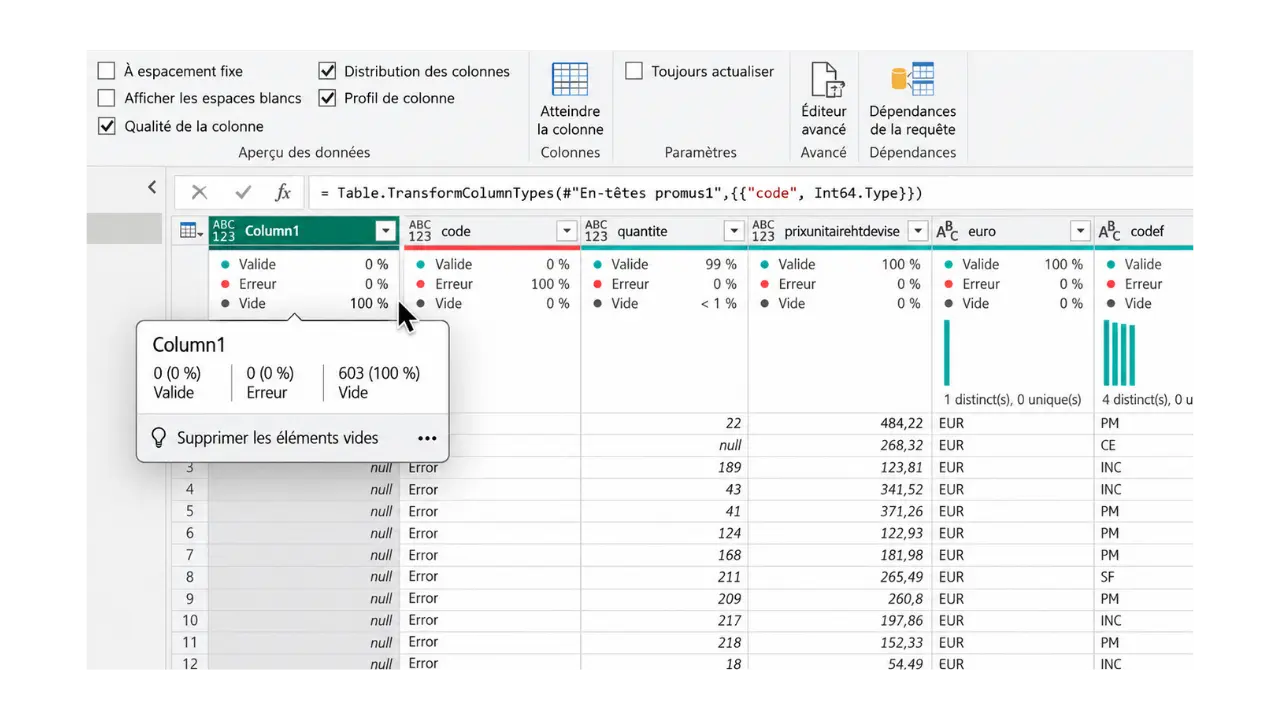This screenshot has height=720, width=1280.
Task: Check Afficher les espaces blancs
Action: click(106, 98)
